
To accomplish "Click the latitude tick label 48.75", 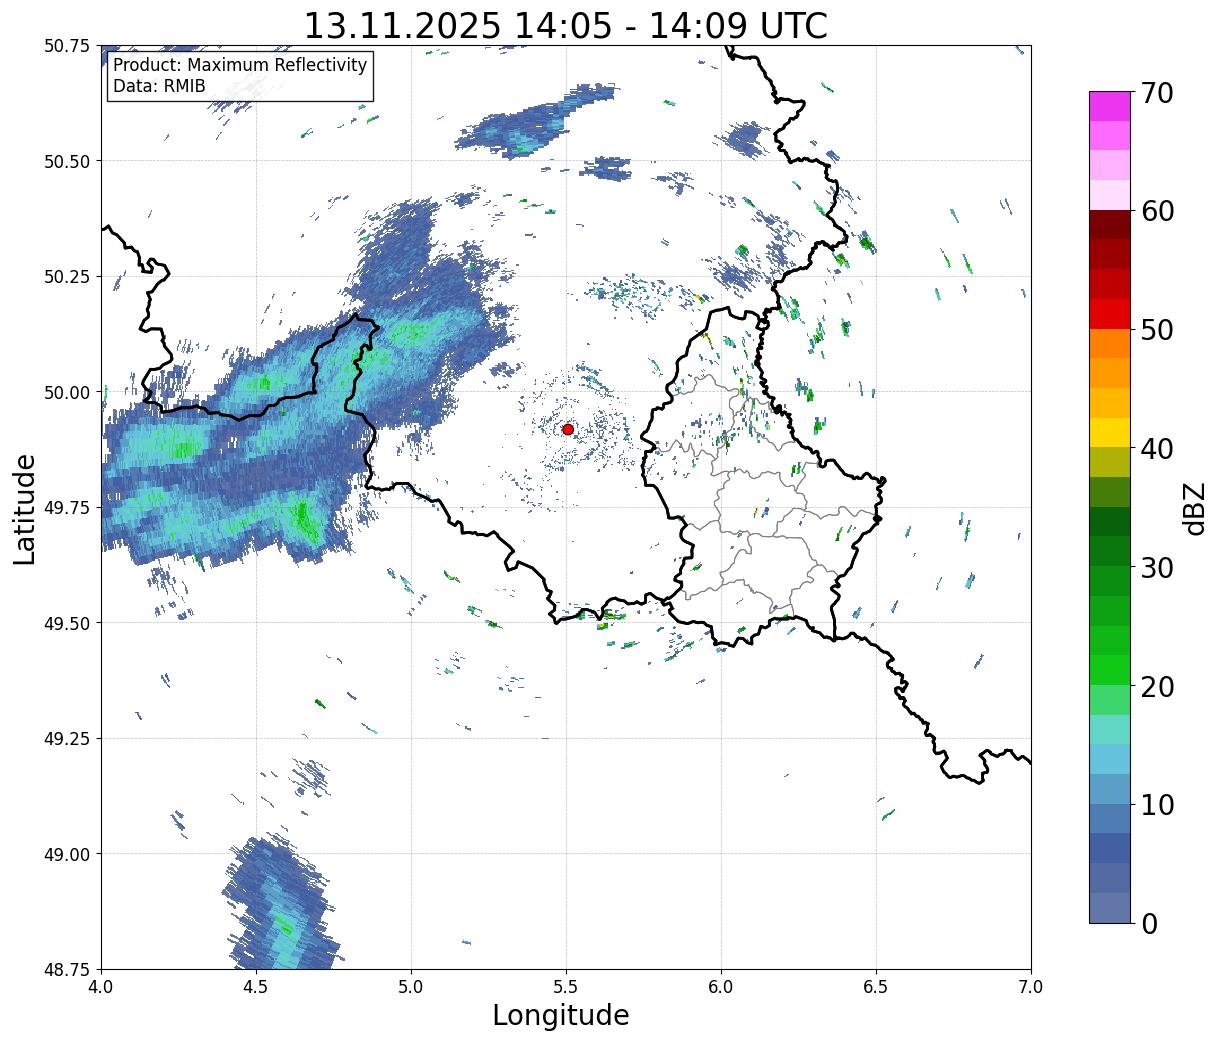I will click(67, 969).
